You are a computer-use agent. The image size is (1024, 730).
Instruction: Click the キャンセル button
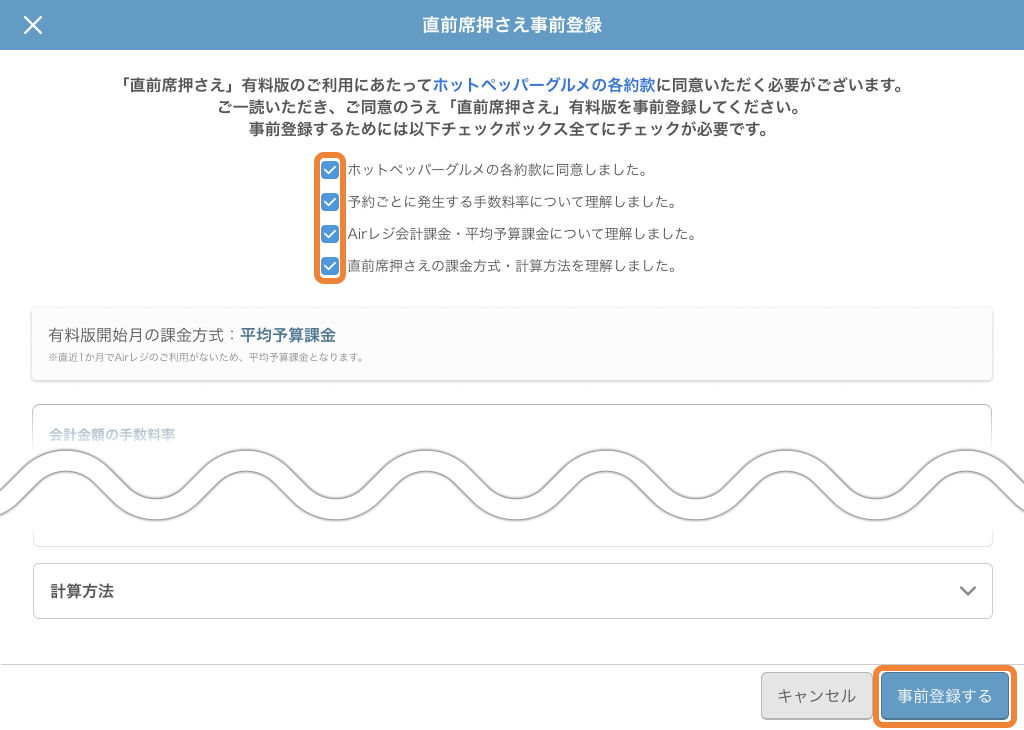click(x=817, y=695)
